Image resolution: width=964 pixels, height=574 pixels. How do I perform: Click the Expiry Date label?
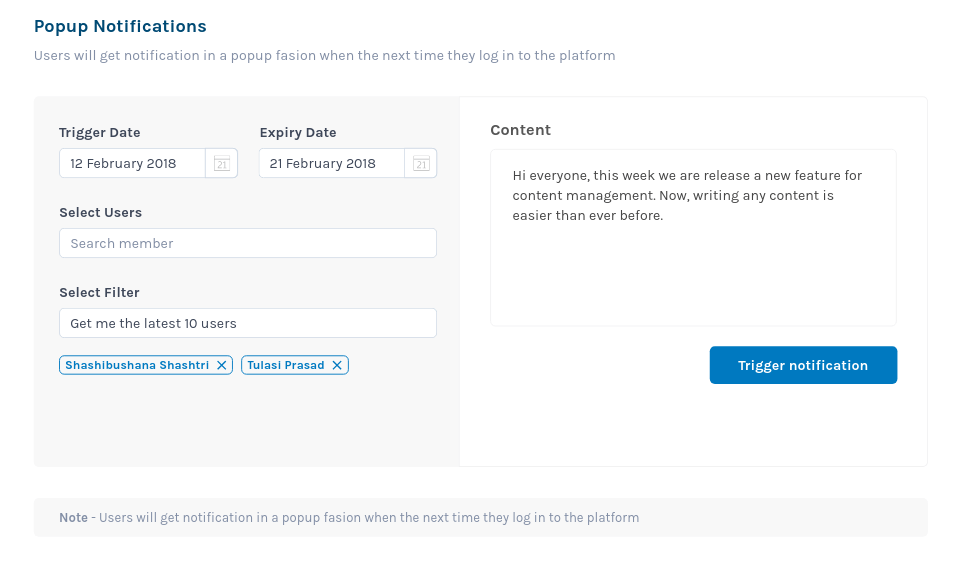pos(298,133)
